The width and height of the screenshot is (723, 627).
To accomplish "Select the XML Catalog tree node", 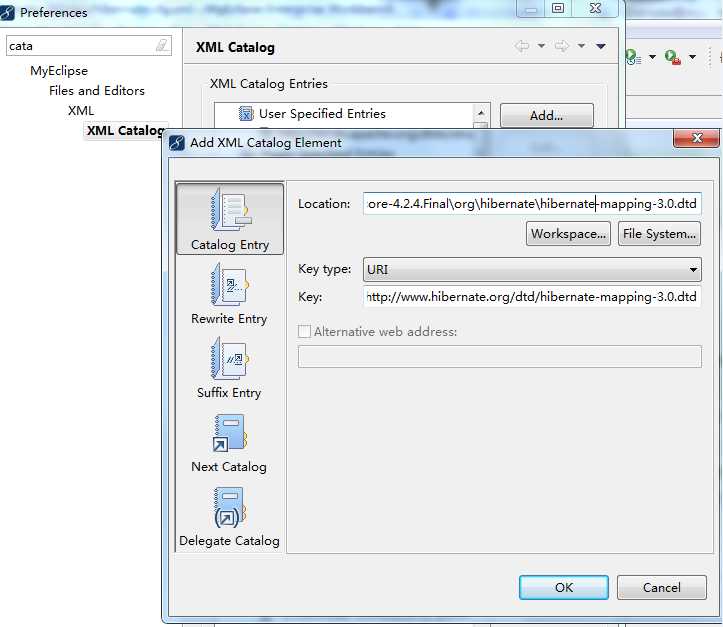I will tap(126, 130).
